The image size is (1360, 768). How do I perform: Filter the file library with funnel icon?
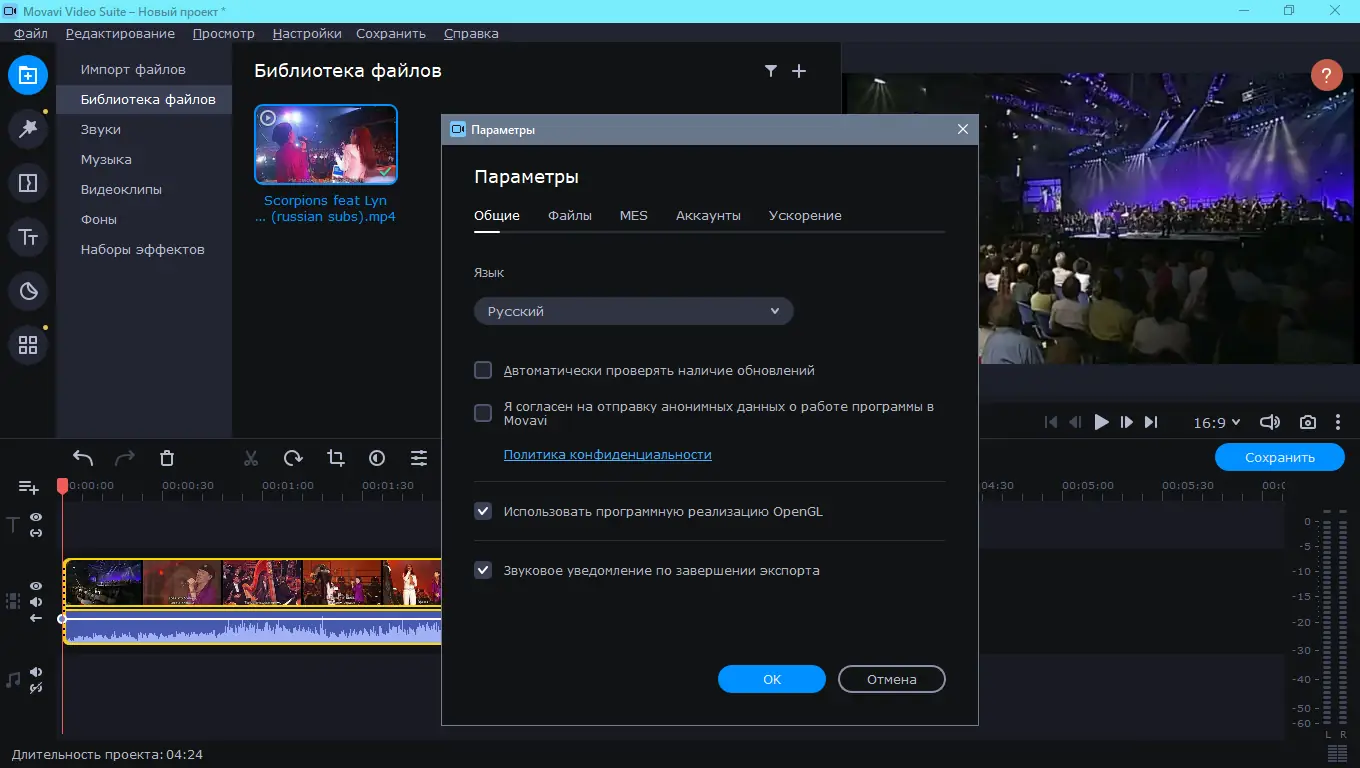coord(771,71)
